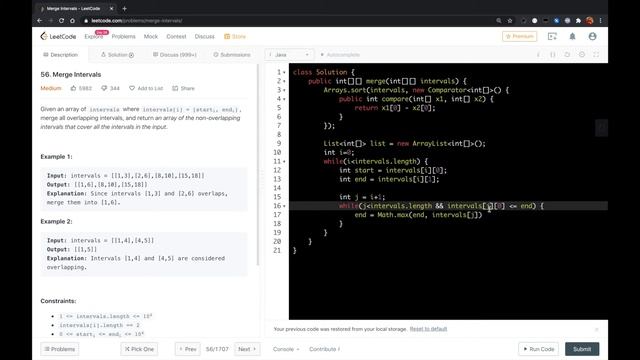Open a new browser tab with plus
This screenshot has height=360, width=640.
[124, 8]
